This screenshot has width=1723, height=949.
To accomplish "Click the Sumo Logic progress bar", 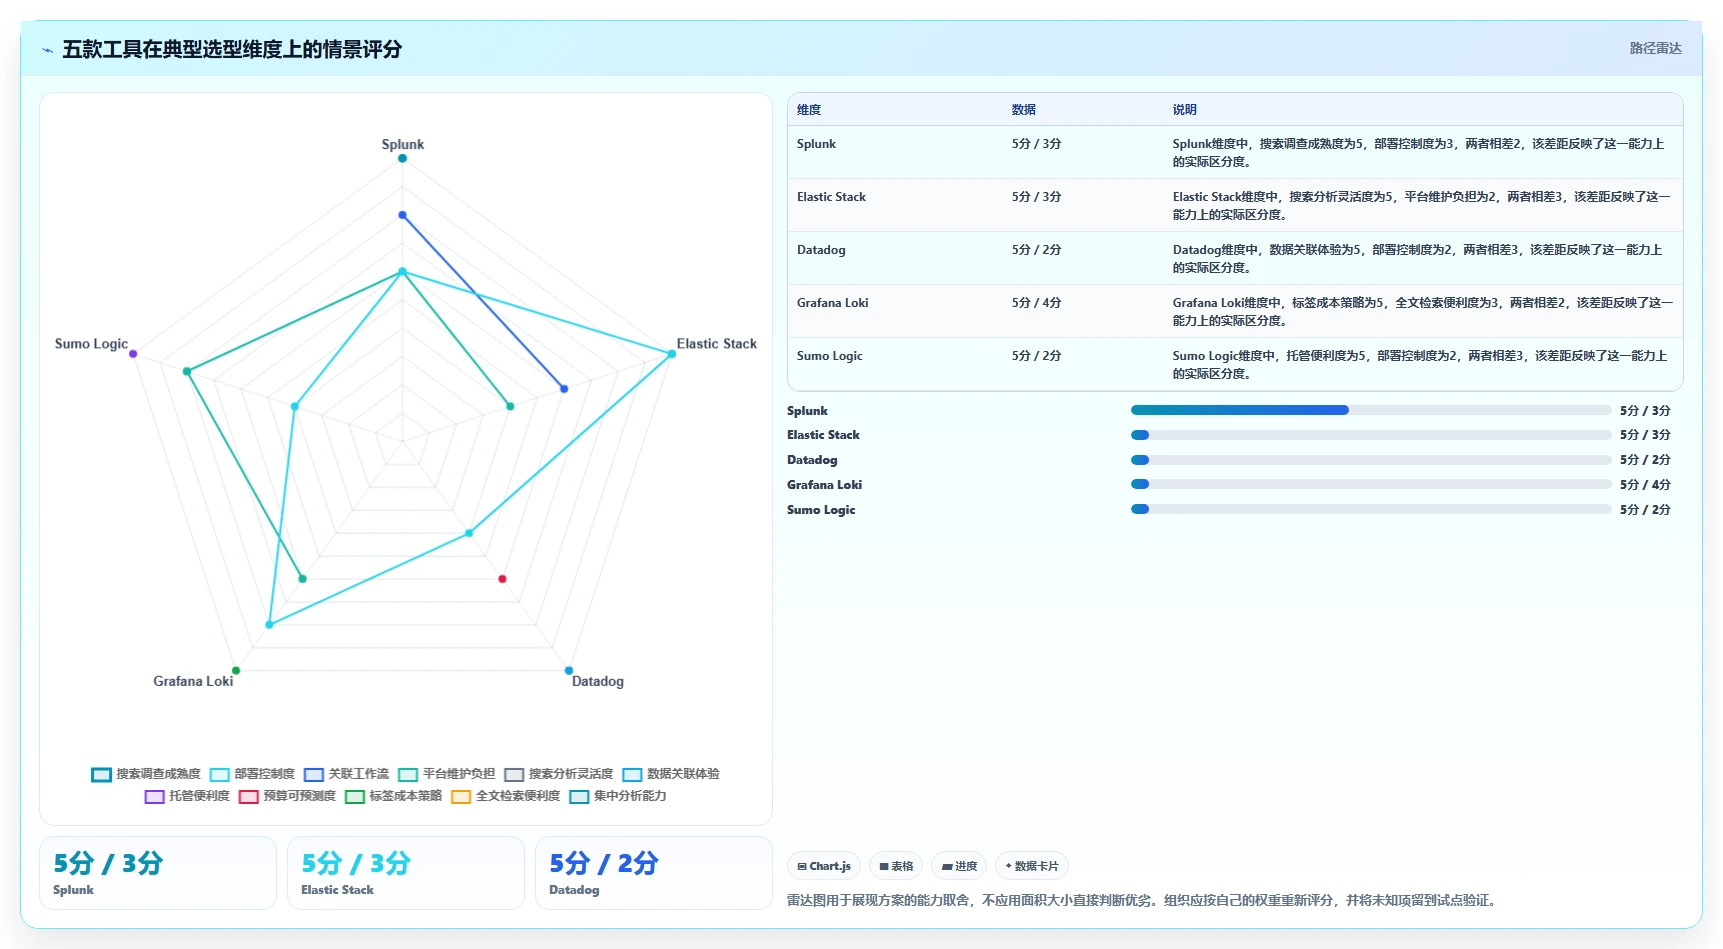I will pyautogui.click(x=1371, y=509).
